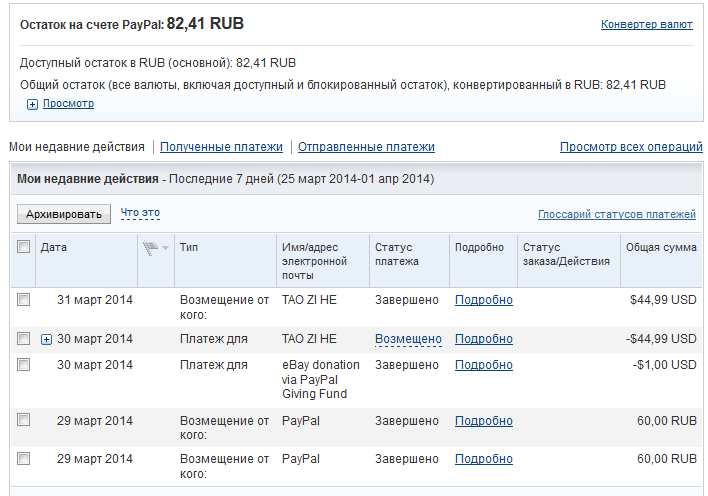708x496 pixels.
Task: Click the Что это help link
Action: coord(140,213)
